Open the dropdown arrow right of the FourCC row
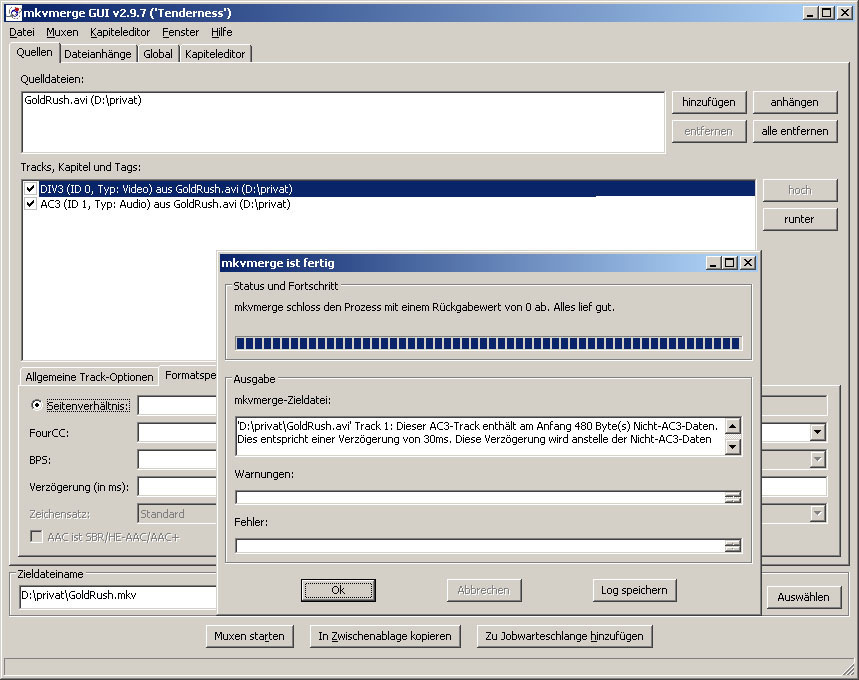The image size is (859, 680). pos(817,432)
